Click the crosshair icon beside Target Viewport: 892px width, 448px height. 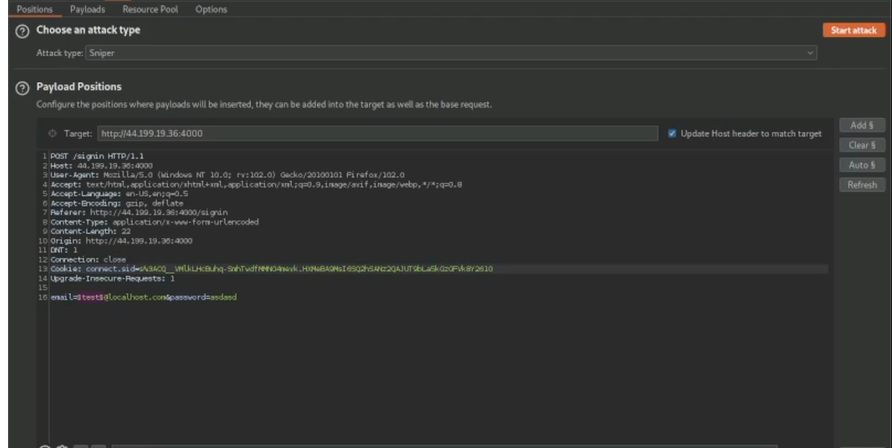tap(53, 133)
